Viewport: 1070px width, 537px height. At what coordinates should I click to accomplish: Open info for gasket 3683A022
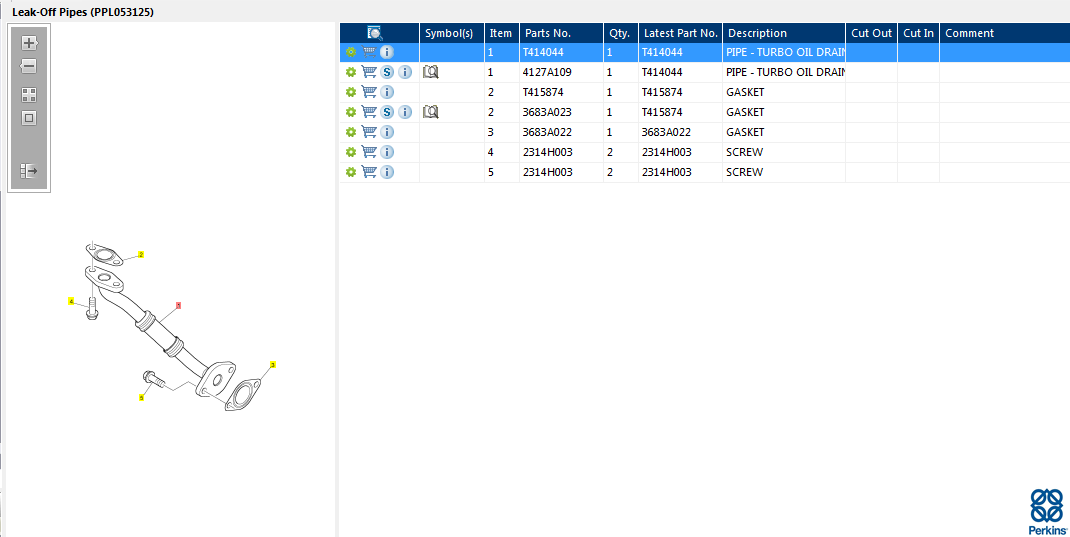(387, 132)
